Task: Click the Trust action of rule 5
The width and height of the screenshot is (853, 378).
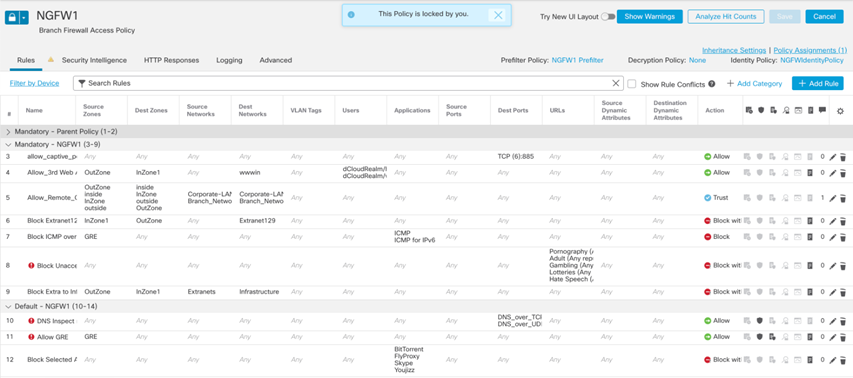Action: (x=716, y=198)
